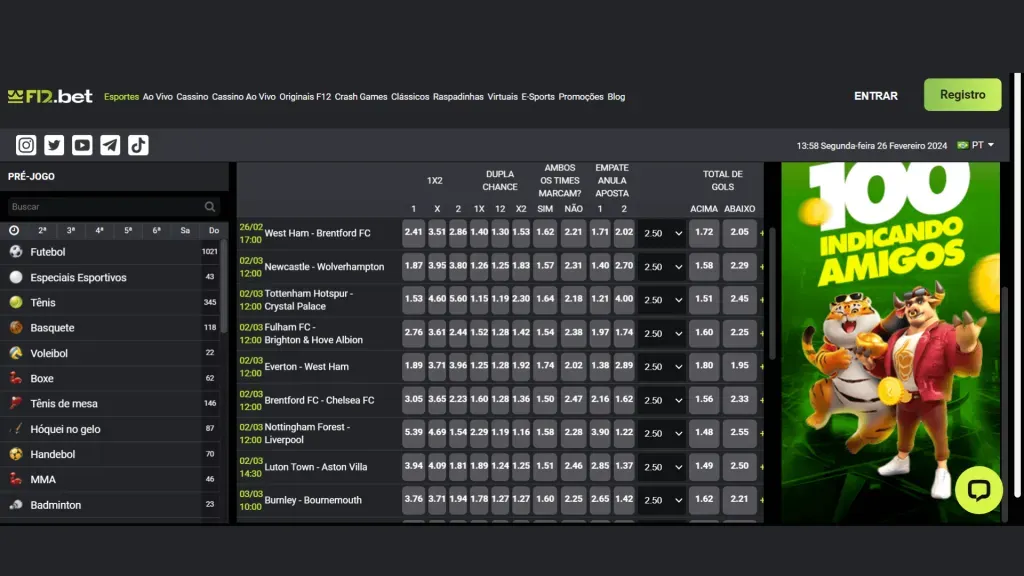Image resolution: width=1024 pixels, height=576 pixels.
Task: Open the TikTok social icon
Action: 138,145
